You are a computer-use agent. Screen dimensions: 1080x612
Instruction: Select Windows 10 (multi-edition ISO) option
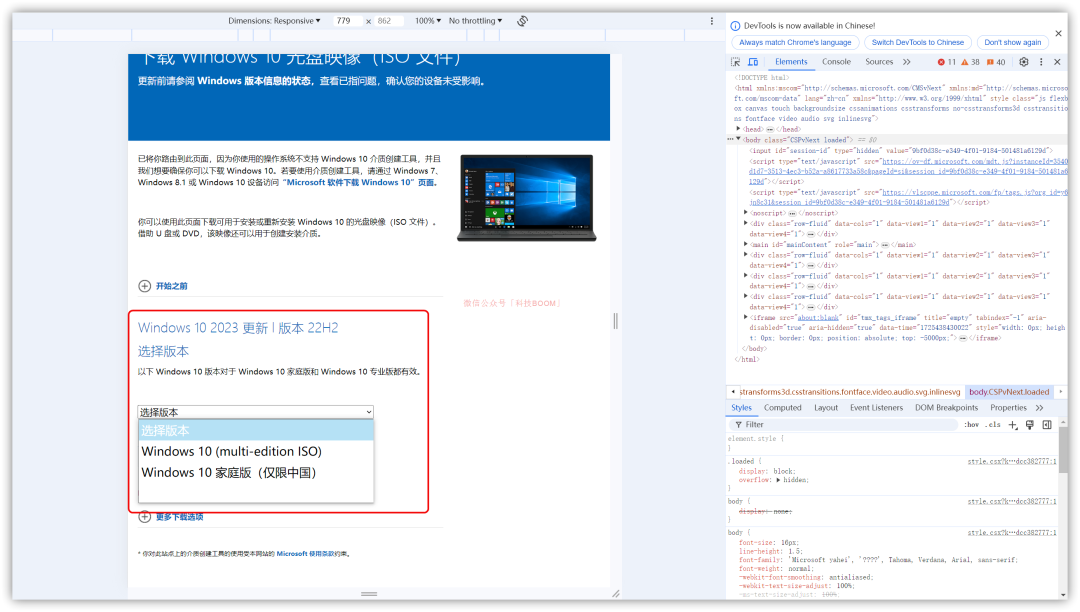(x=256, y=452)
